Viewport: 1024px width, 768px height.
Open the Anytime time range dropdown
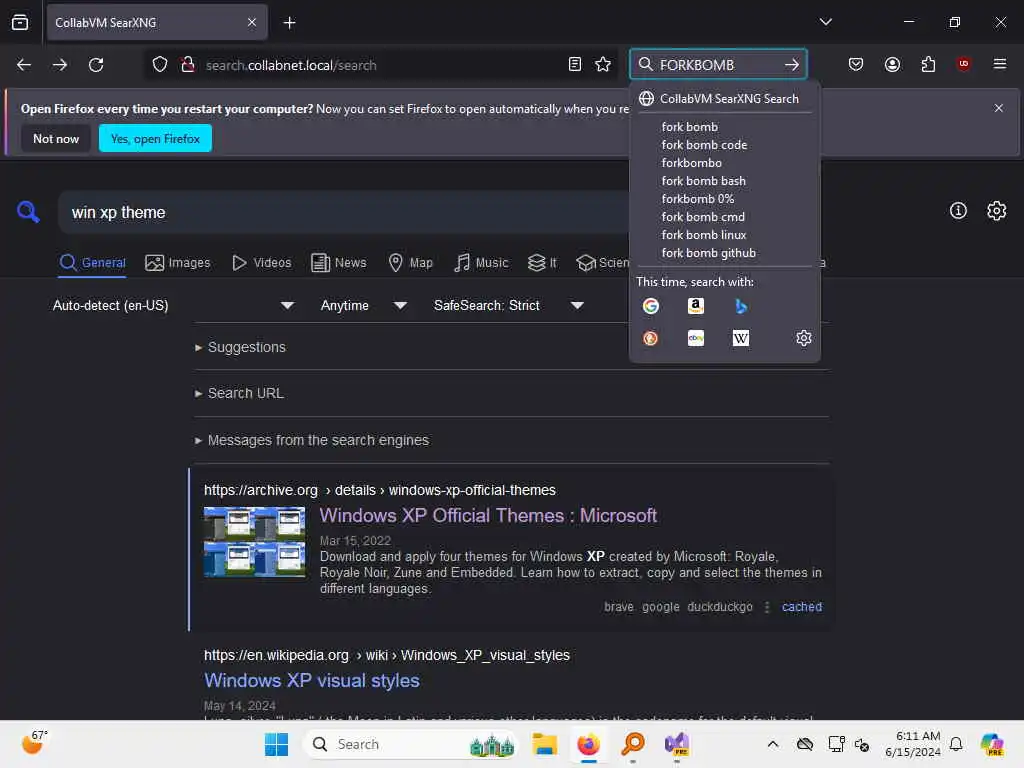[x=363, y=306]
